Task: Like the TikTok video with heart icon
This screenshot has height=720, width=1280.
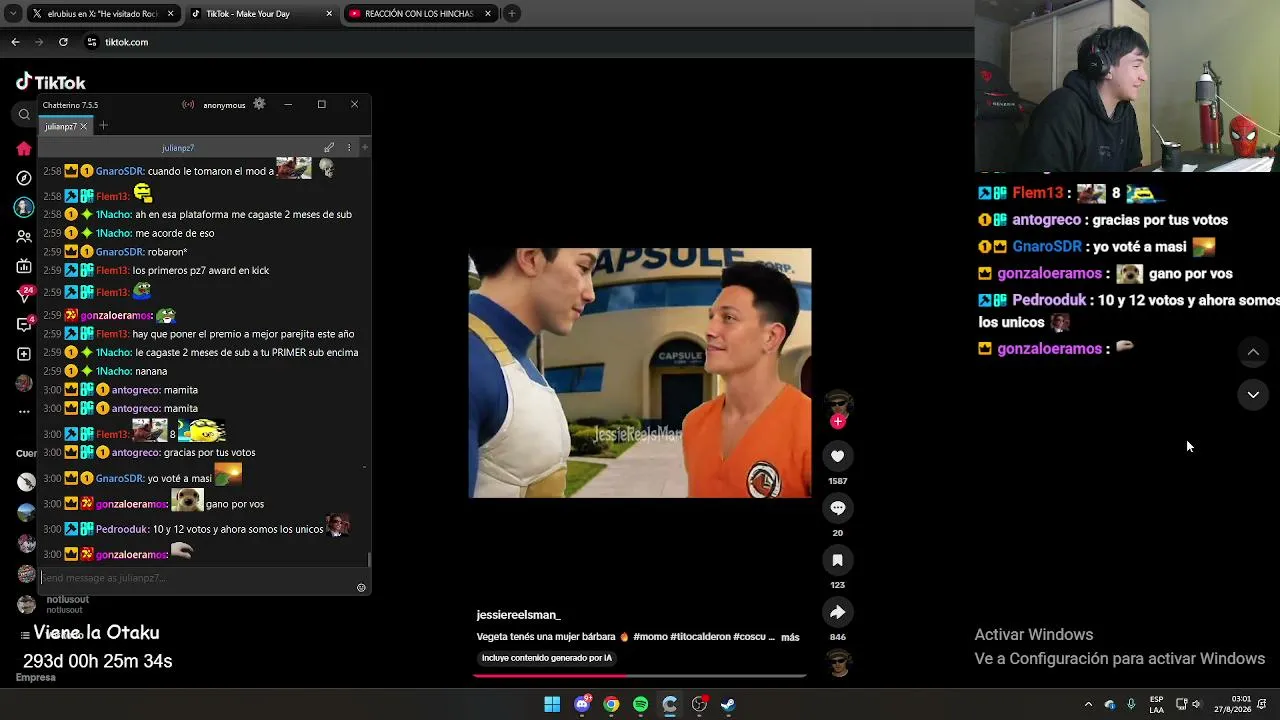Action: coord(838,456)
